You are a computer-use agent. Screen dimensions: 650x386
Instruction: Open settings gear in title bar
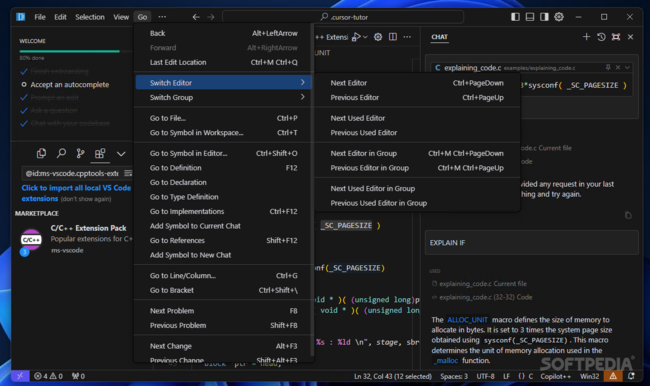(x=559, y=17)
